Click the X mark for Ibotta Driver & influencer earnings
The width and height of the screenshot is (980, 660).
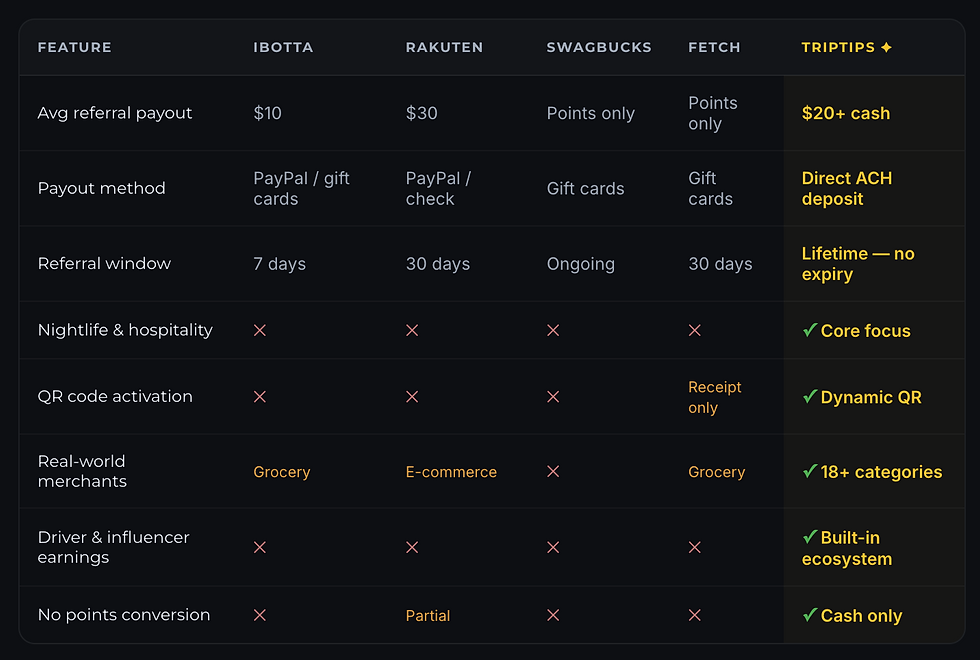[260, 548]
